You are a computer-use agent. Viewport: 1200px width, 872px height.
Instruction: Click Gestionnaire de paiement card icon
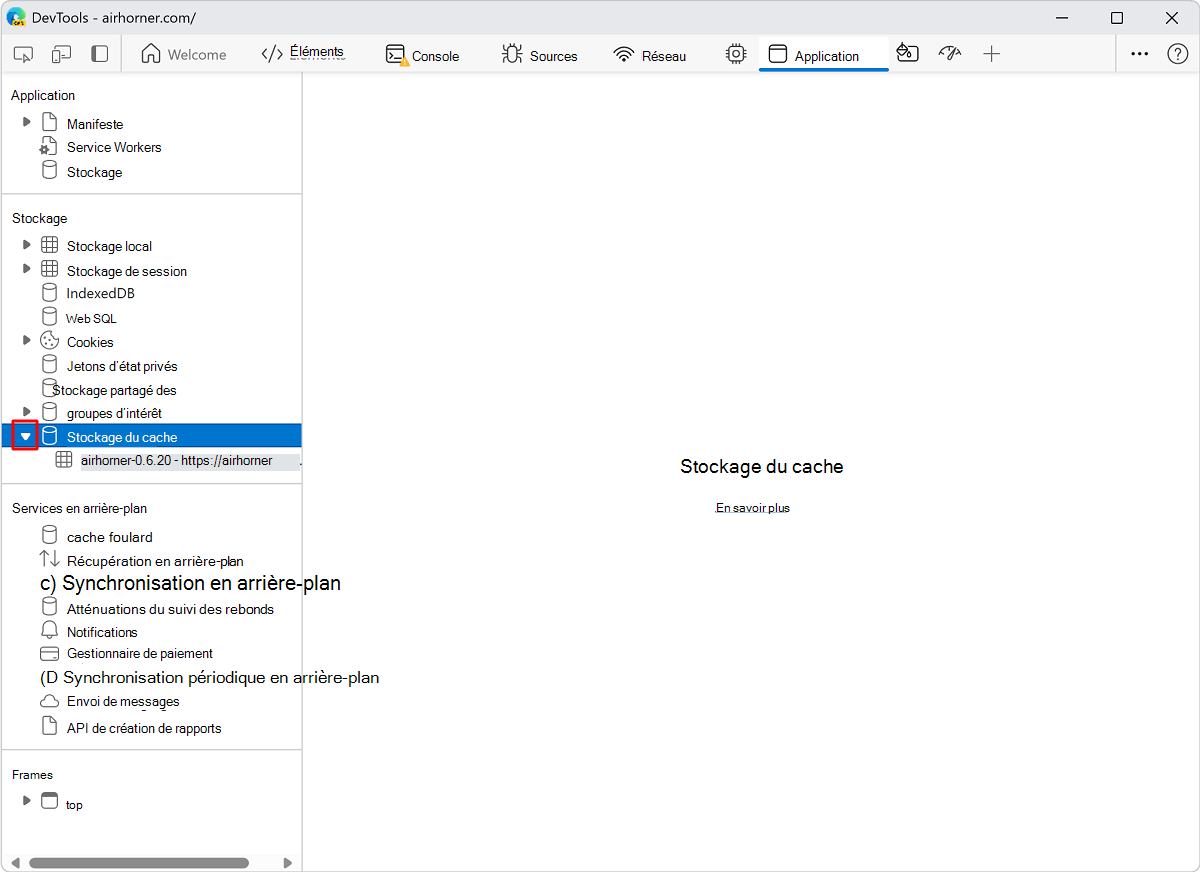49,654
